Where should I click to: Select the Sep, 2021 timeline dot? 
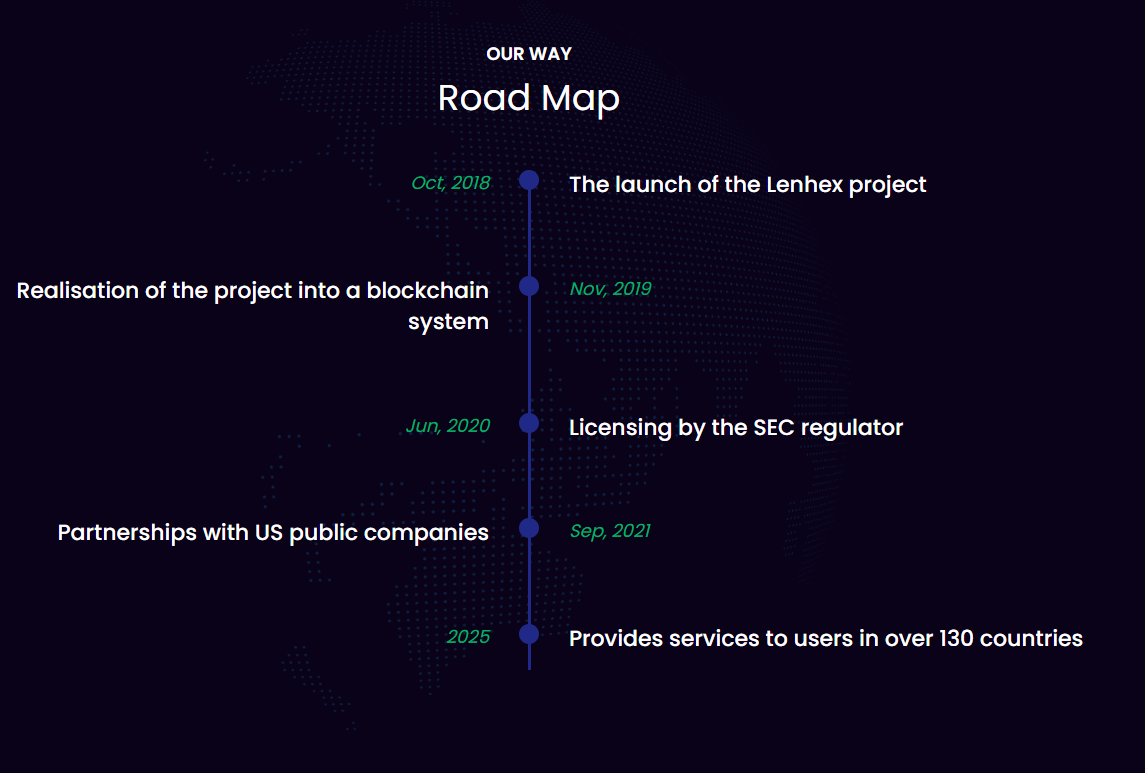click(x=529, y=528)
